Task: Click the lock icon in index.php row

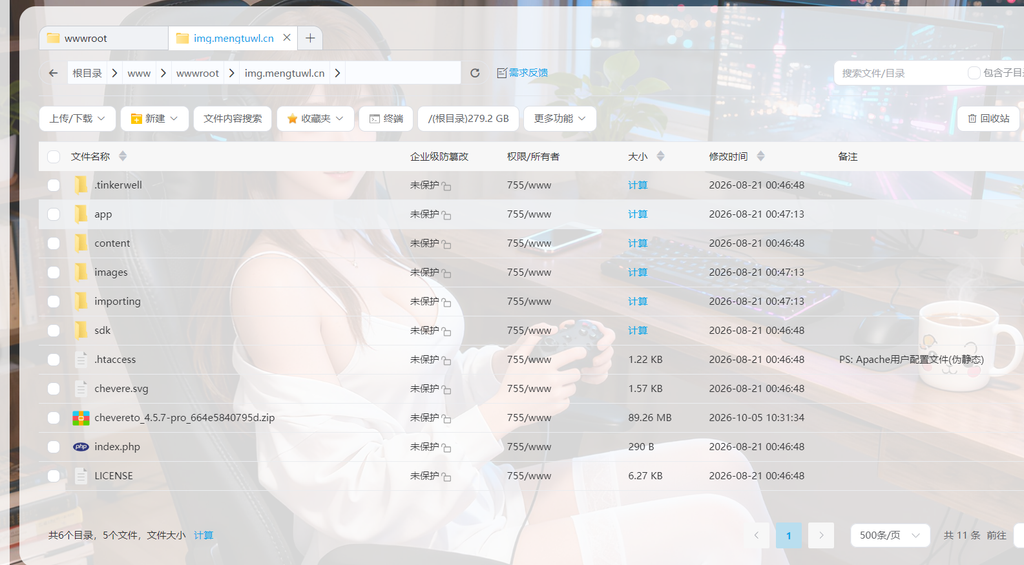Action: click(x=446, y=448)
